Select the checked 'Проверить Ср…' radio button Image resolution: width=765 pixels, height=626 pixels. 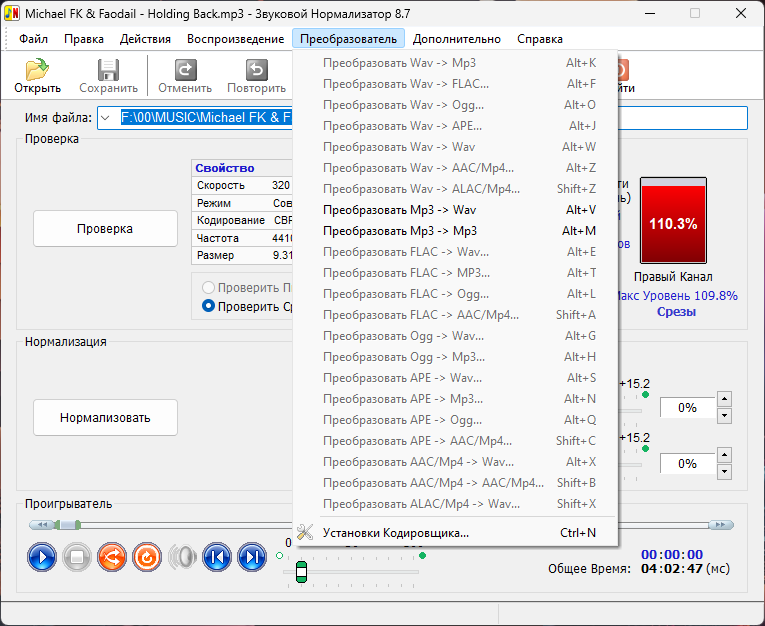click(x=208, y=306)
